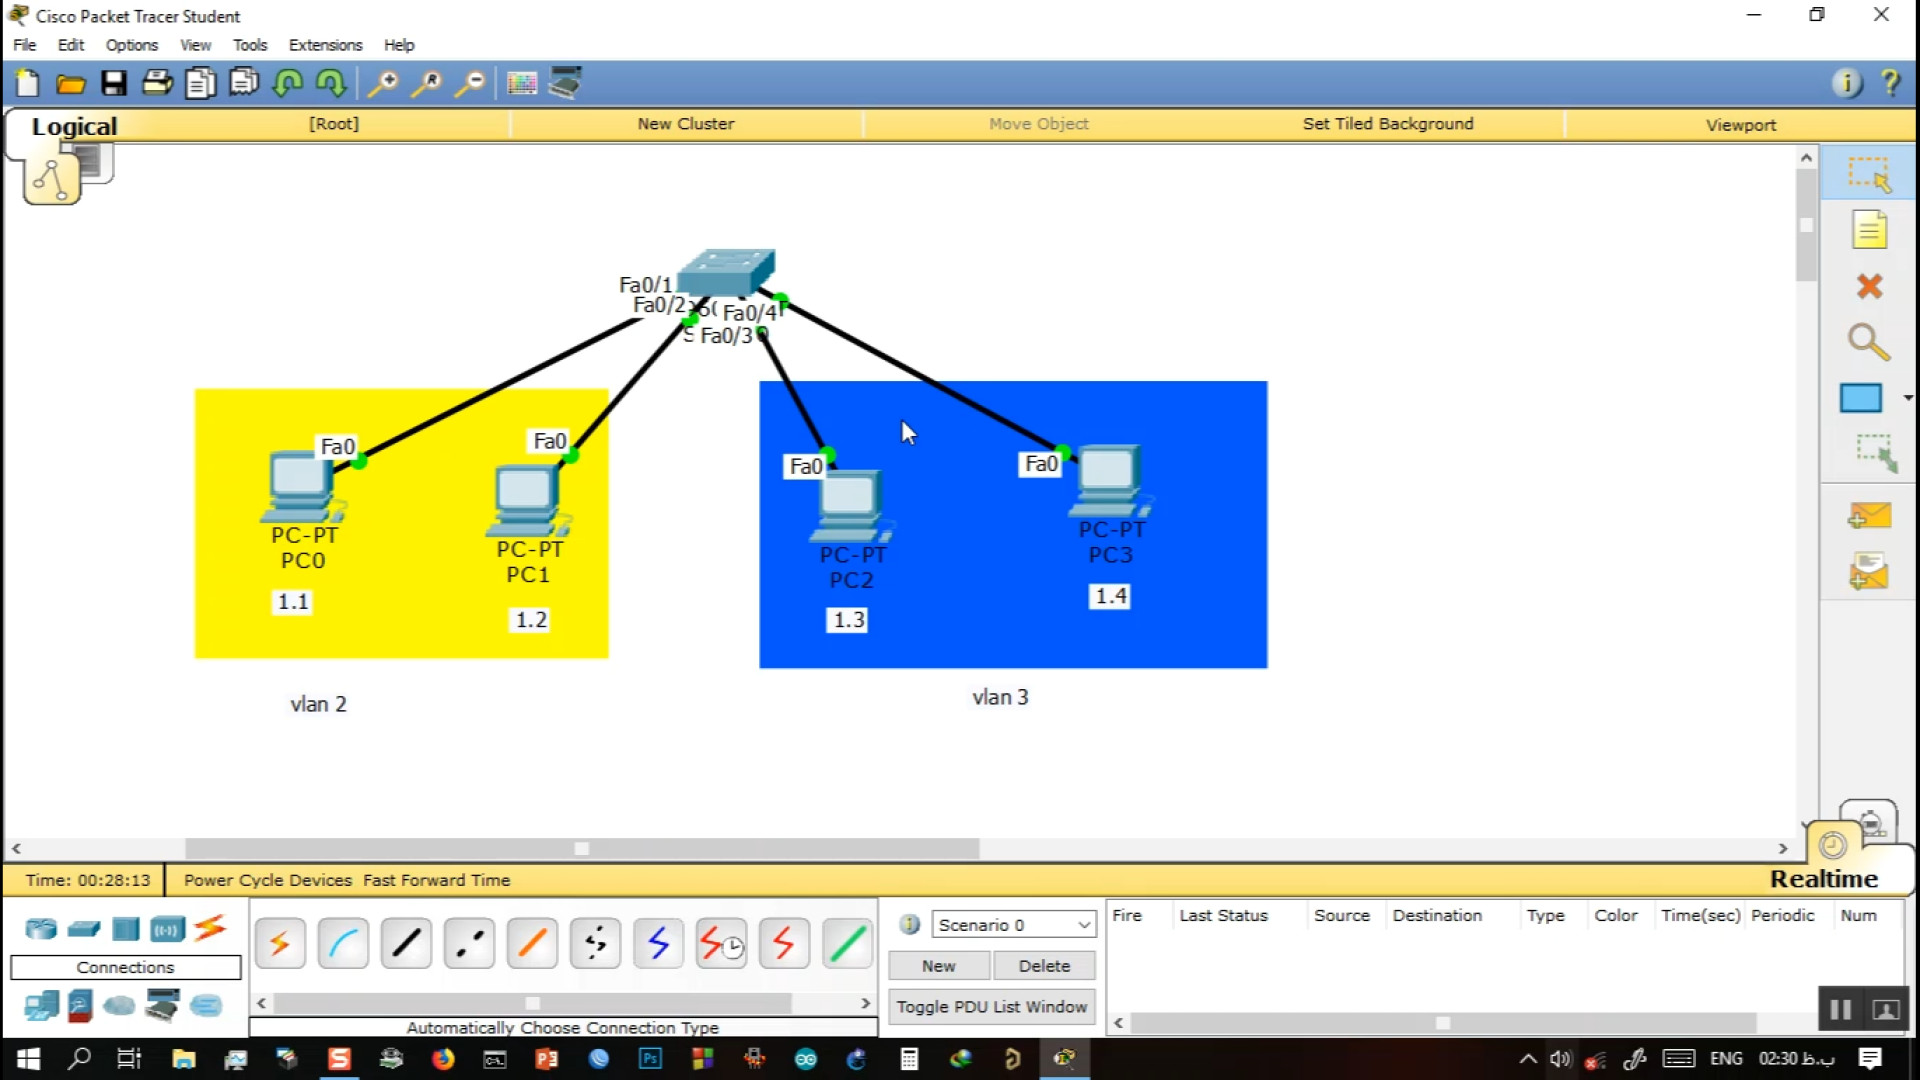Click the workspace vertical scrollbar thumb

[1806, 226]
